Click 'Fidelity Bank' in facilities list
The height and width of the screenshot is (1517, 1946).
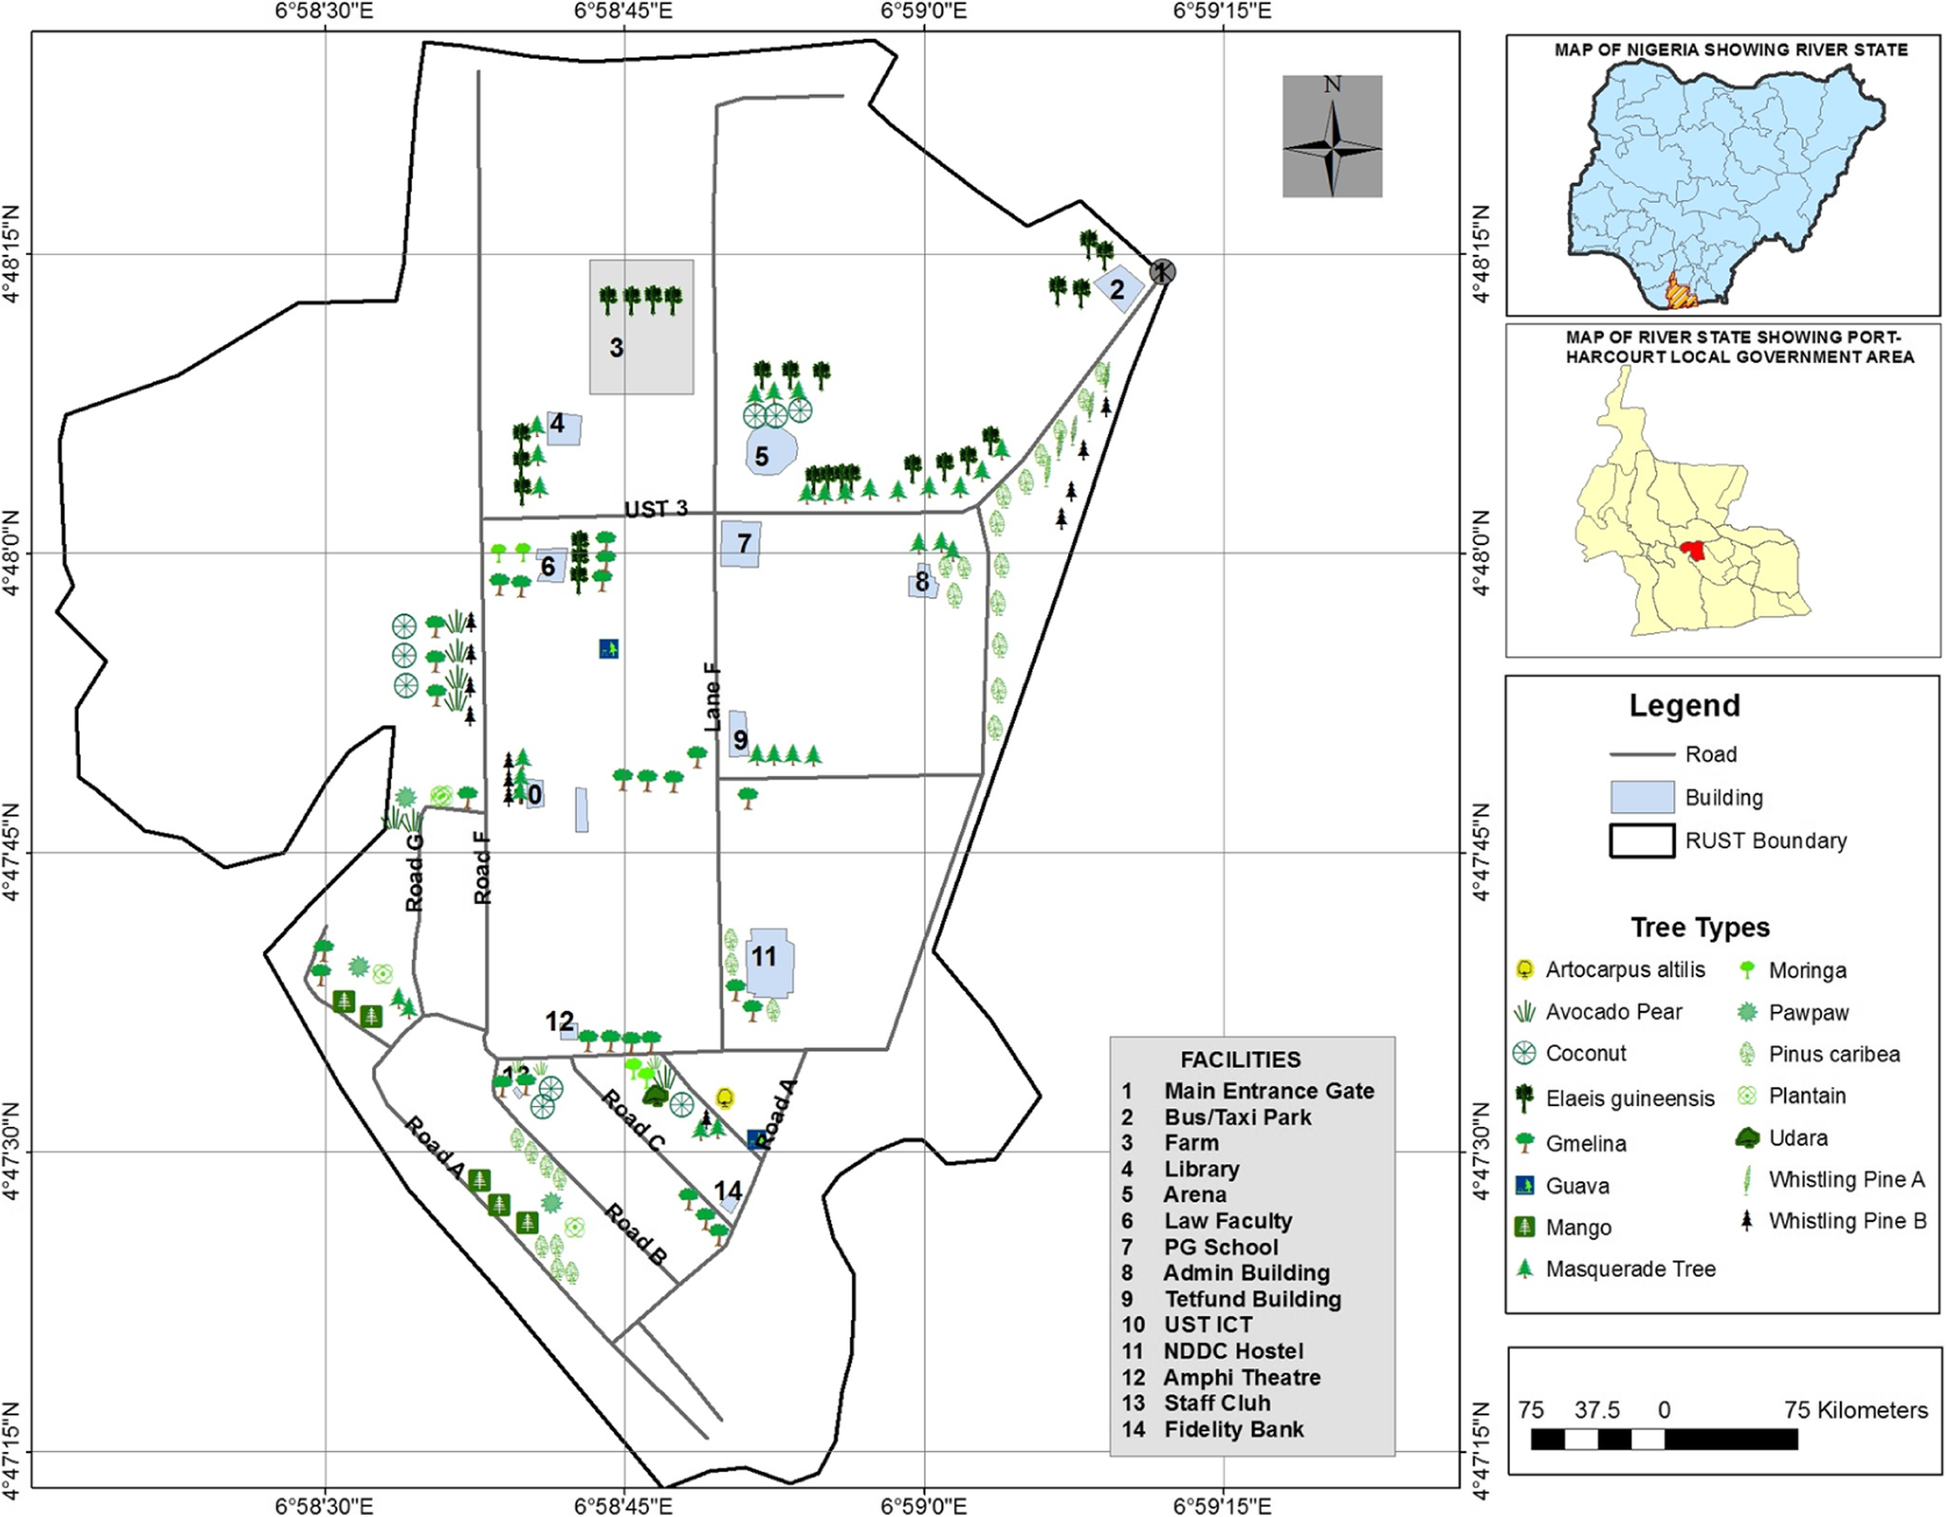[x=1234, y=1429]
